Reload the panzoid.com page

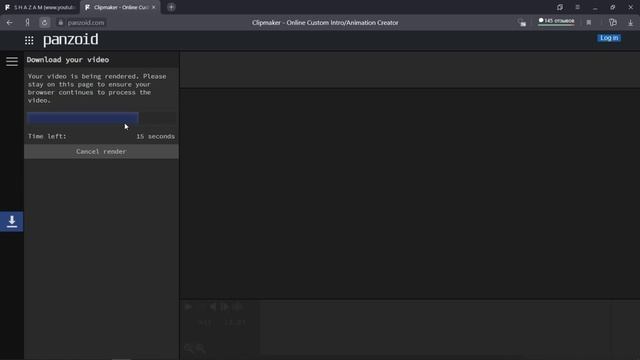[x=44, y=22]
